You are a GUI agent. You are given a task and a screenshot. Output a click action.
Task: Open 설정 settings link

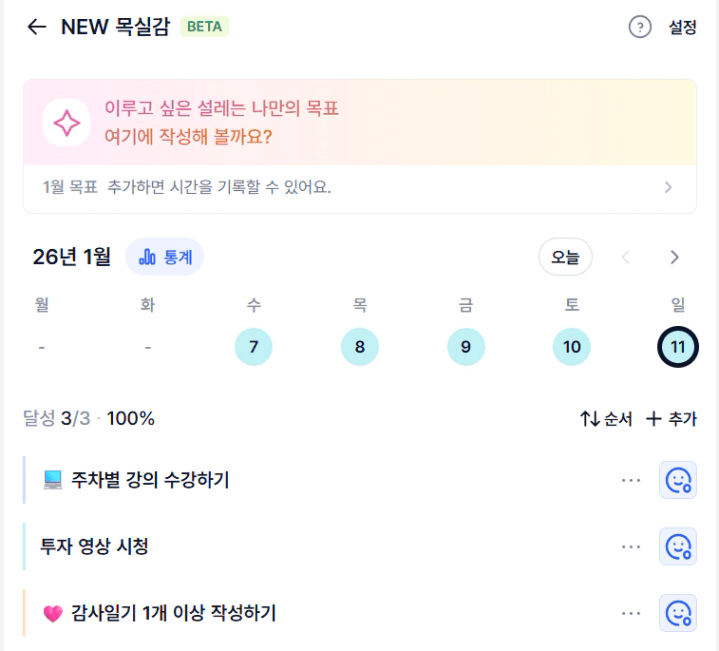(x=682, y=27)
